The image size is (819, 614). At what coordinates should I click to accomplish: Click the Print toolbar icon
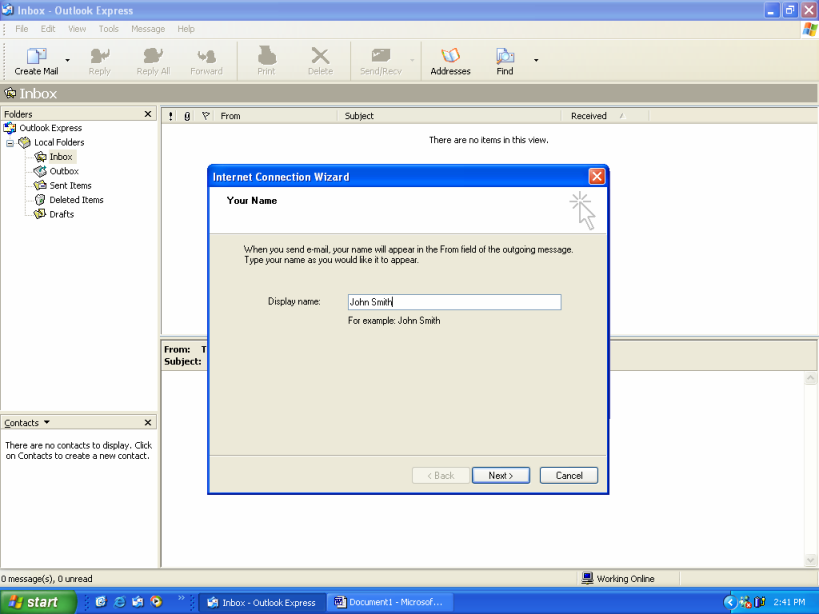click(266, 55)
